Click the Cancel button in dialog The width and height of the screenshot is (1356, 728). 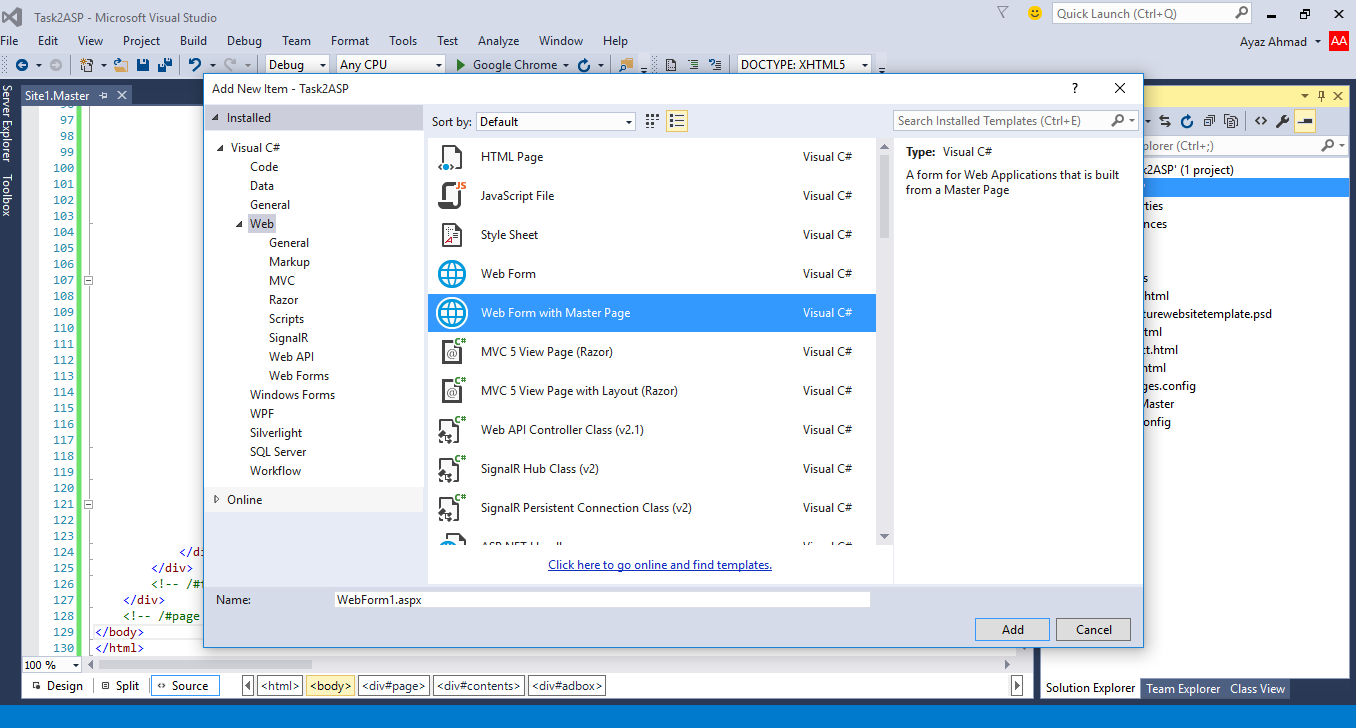(1093, 629)
